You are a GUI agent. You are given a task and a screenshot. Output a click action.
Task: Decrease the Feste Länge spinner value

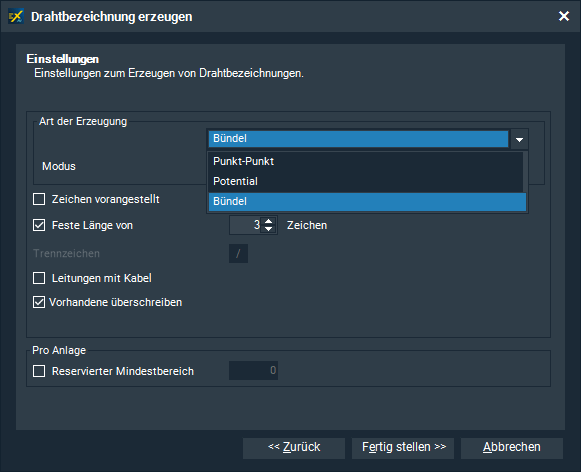[x=269, y=229]
